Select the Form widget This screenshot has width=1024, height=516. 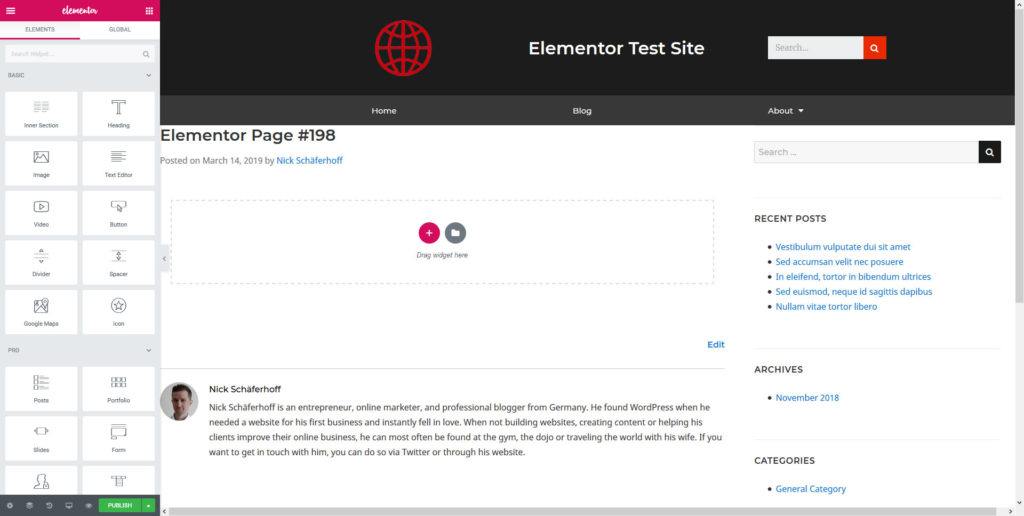tap(118, 438)
